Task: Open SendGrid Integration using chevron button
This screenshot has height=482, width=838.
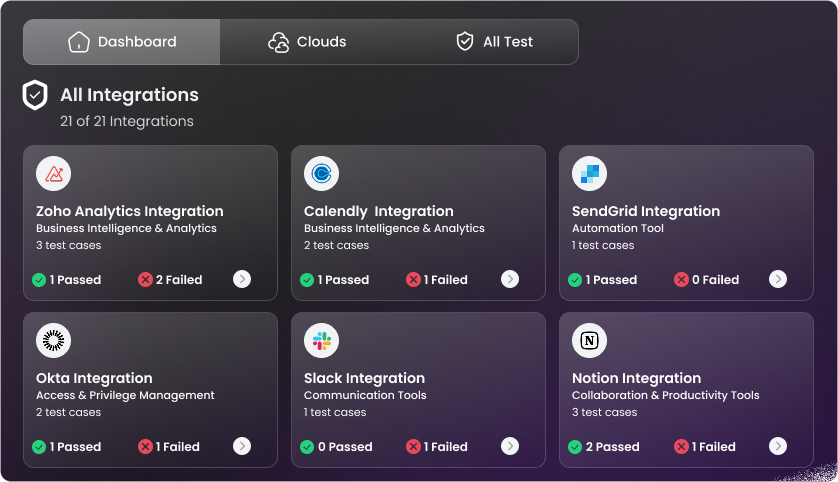Action: [x=778, y=280]
